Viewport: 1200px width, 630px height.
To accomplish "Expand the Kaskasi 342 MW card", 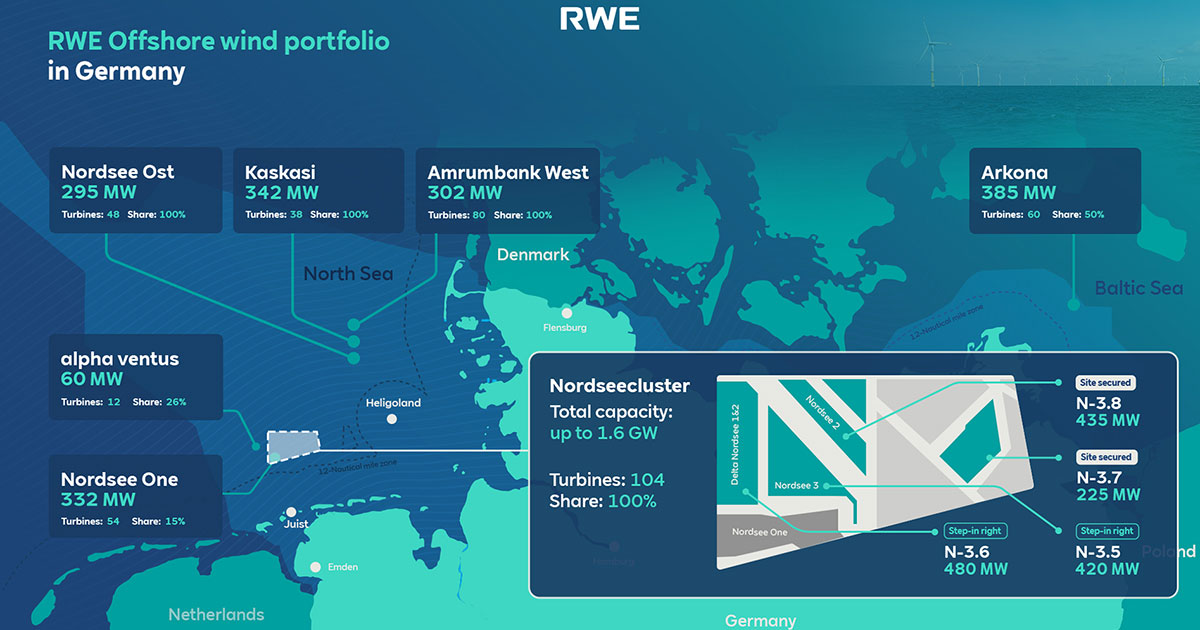I will [318, 190].
